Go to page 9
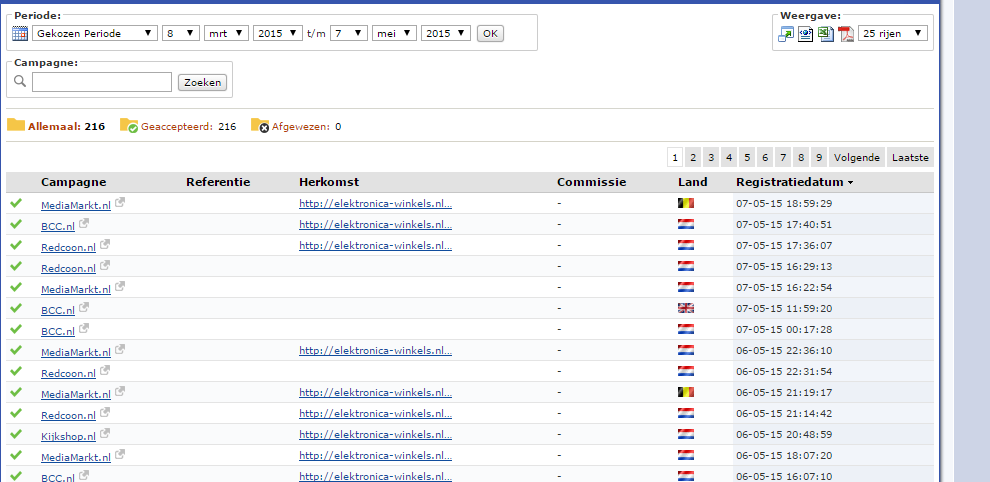The height and width of the screenshot is (482, 990). [x=819, y=157]
